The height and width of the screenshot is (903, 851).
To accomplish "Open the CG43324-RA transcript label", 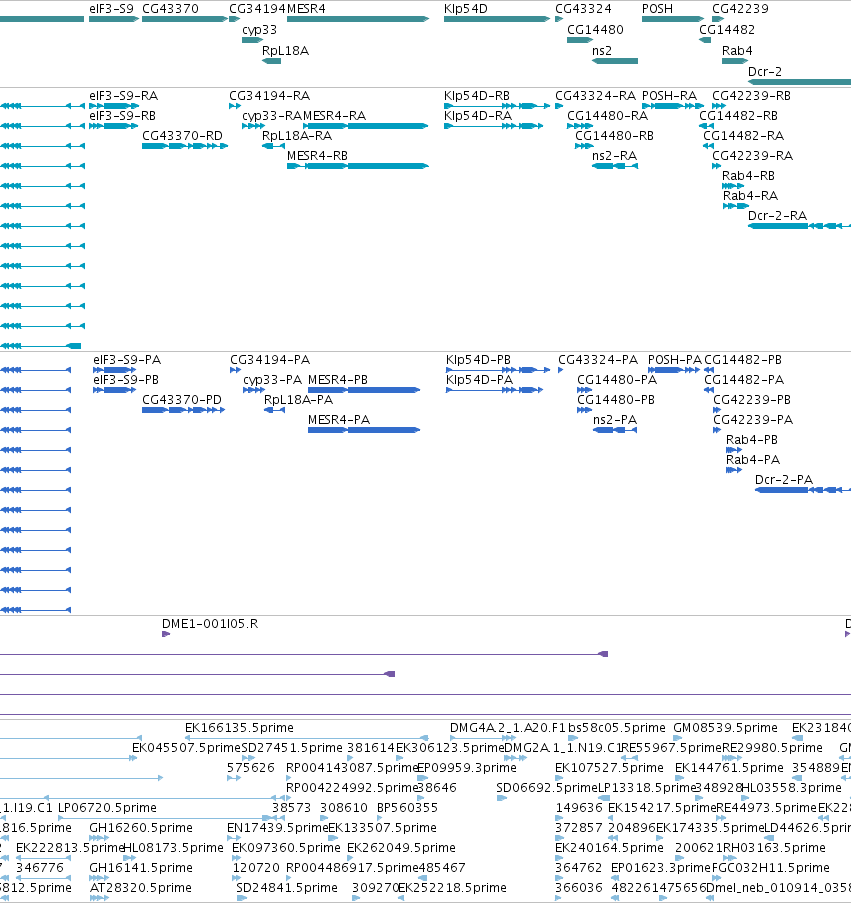I will coord(595,96).
